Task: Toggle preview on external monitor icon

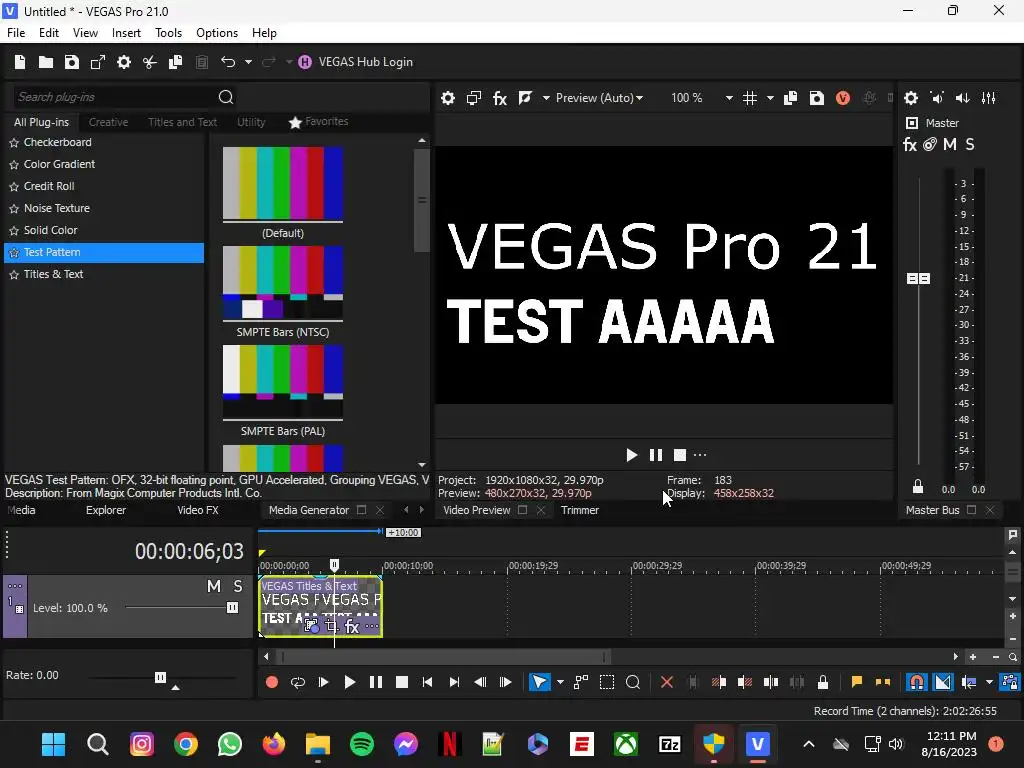Action: pos(473,98)
